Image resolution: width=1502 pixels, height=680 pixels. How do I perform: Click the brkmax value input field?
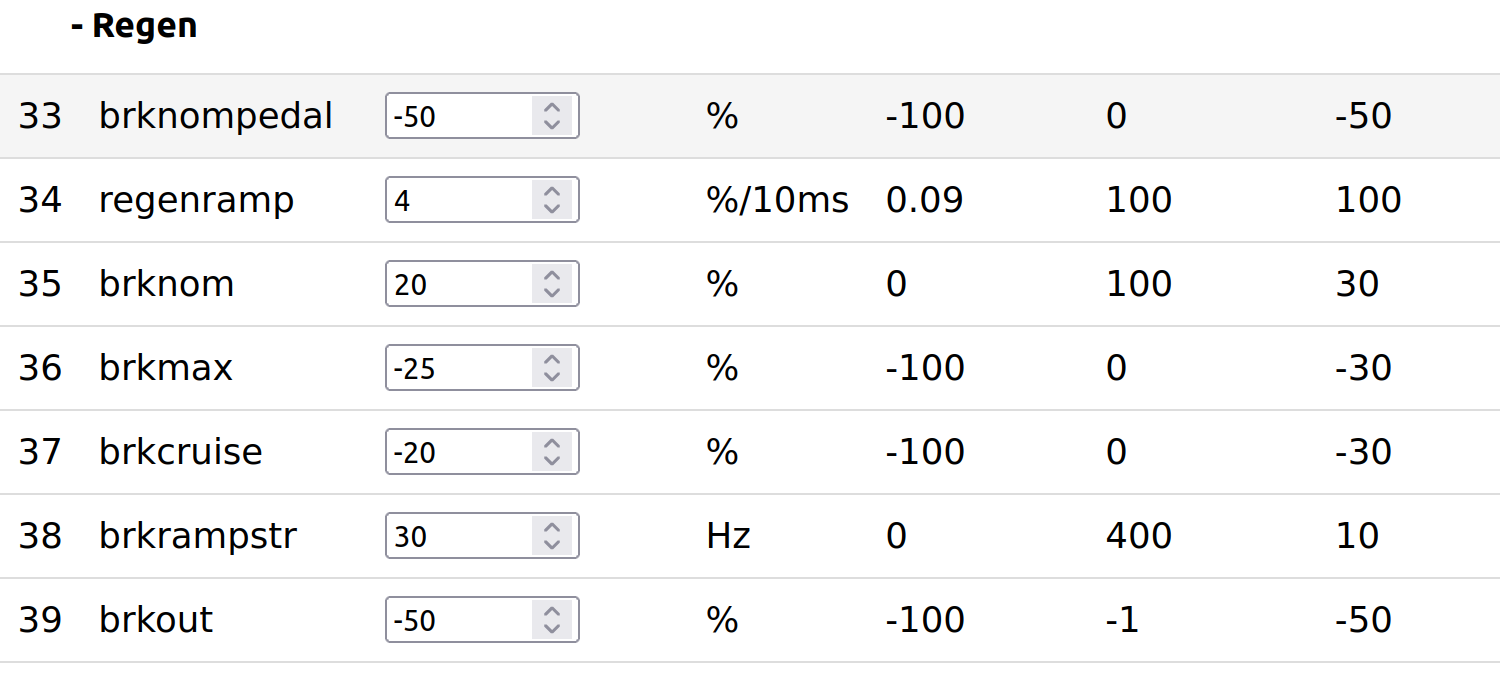pos(460,368)
